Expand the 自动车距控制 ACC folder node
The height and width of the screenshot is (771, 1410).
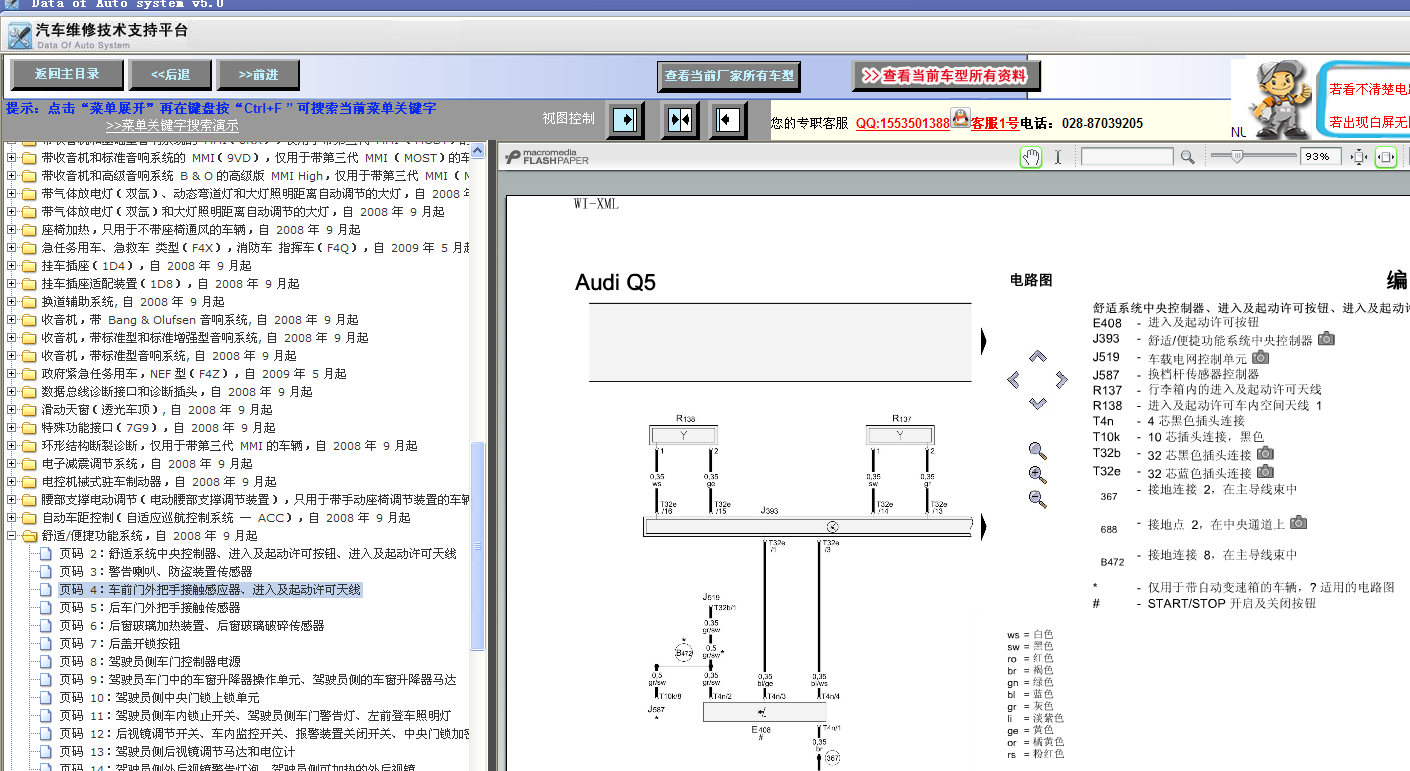[12, 518]
